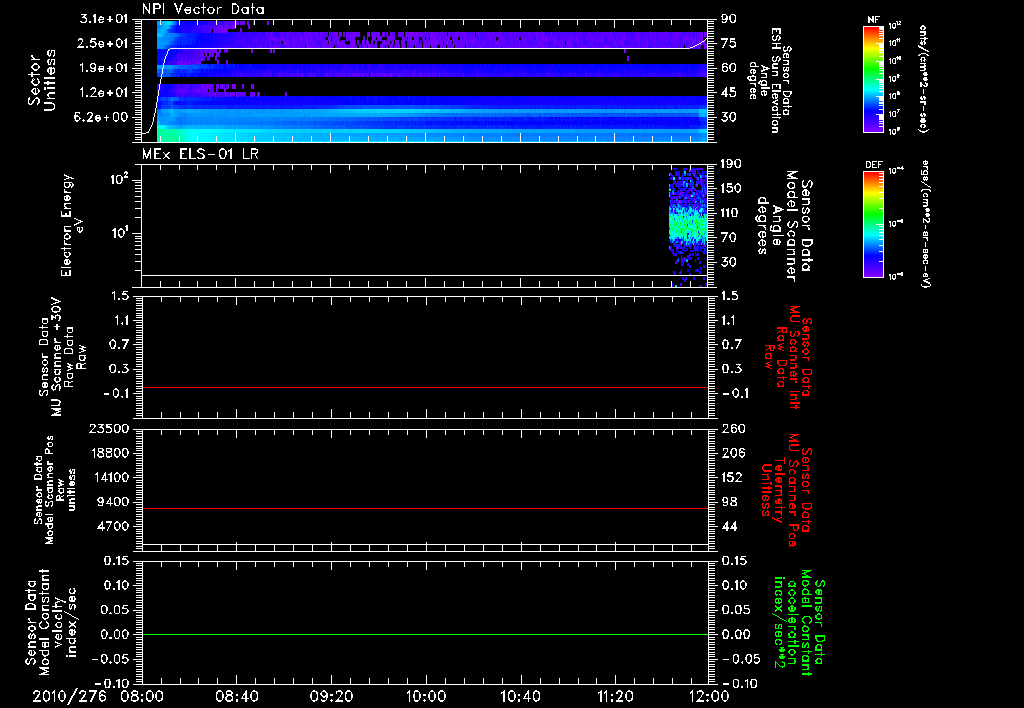Click the '6.2e+00' sector tick label
This screenshot has width=1024, height=708.
103,118
